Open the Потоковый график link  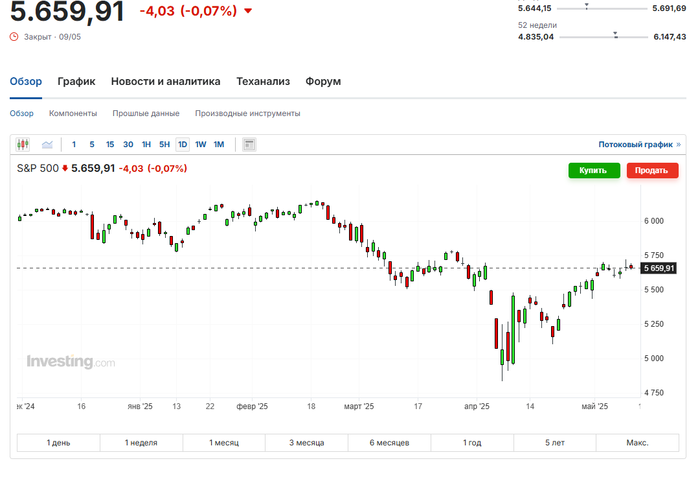636,145
